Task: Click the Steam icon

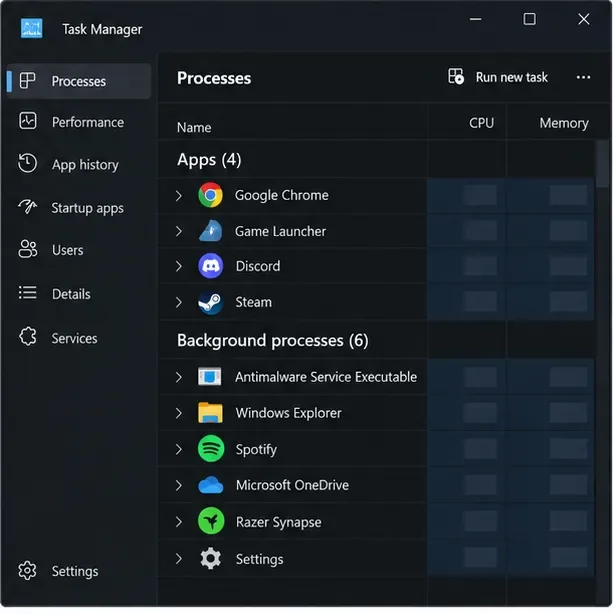Action: point(210,302)
